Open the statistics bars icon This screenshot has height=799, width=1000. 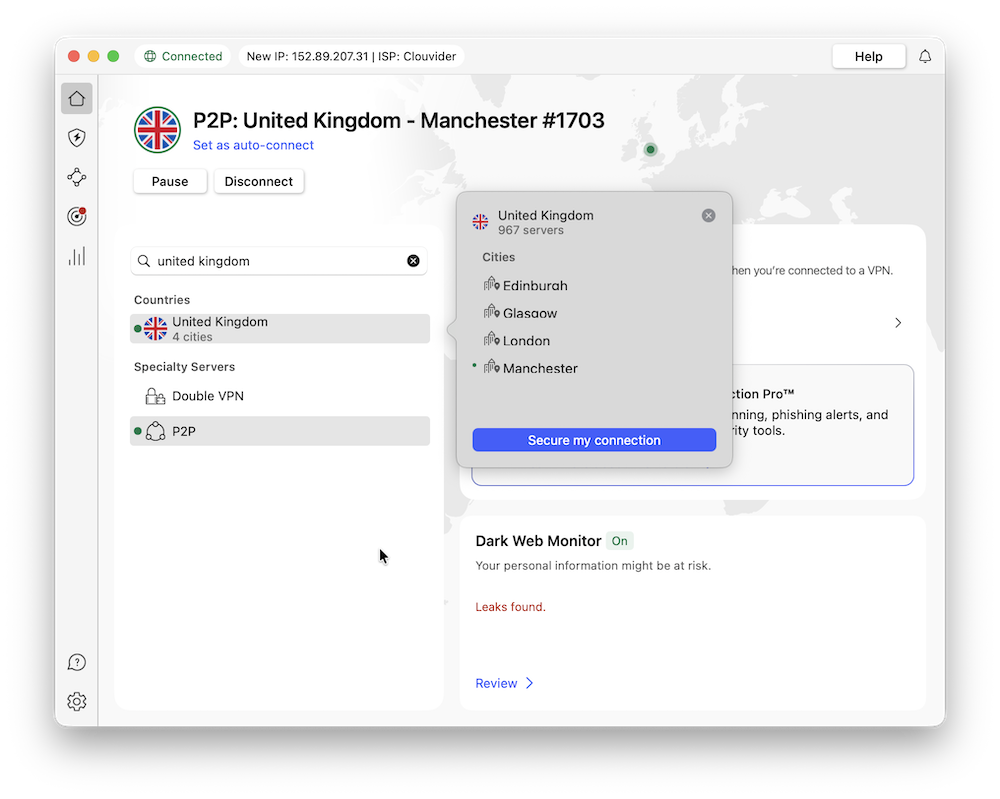pyautogui.click(x=77, y=256)
